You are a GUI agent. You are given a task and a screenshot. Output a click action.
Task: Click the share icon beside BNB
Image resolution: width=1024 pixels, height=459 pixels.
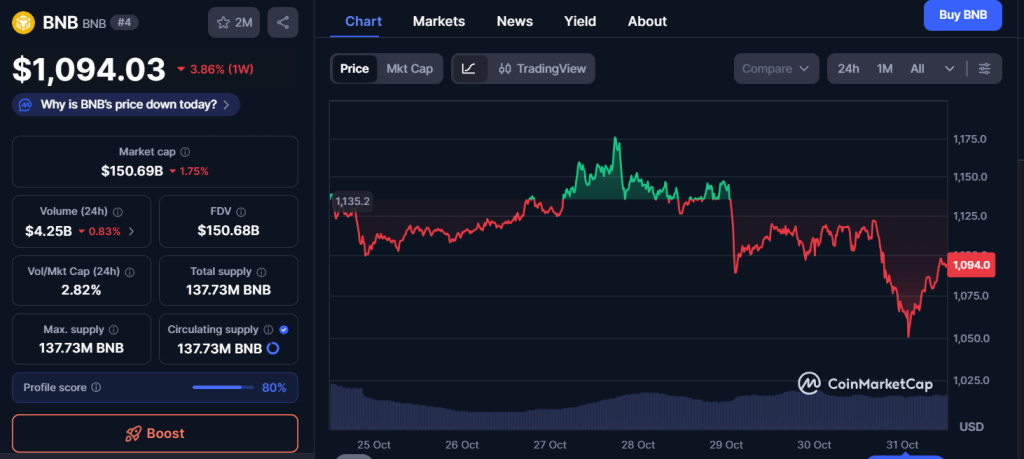point(283,22)
